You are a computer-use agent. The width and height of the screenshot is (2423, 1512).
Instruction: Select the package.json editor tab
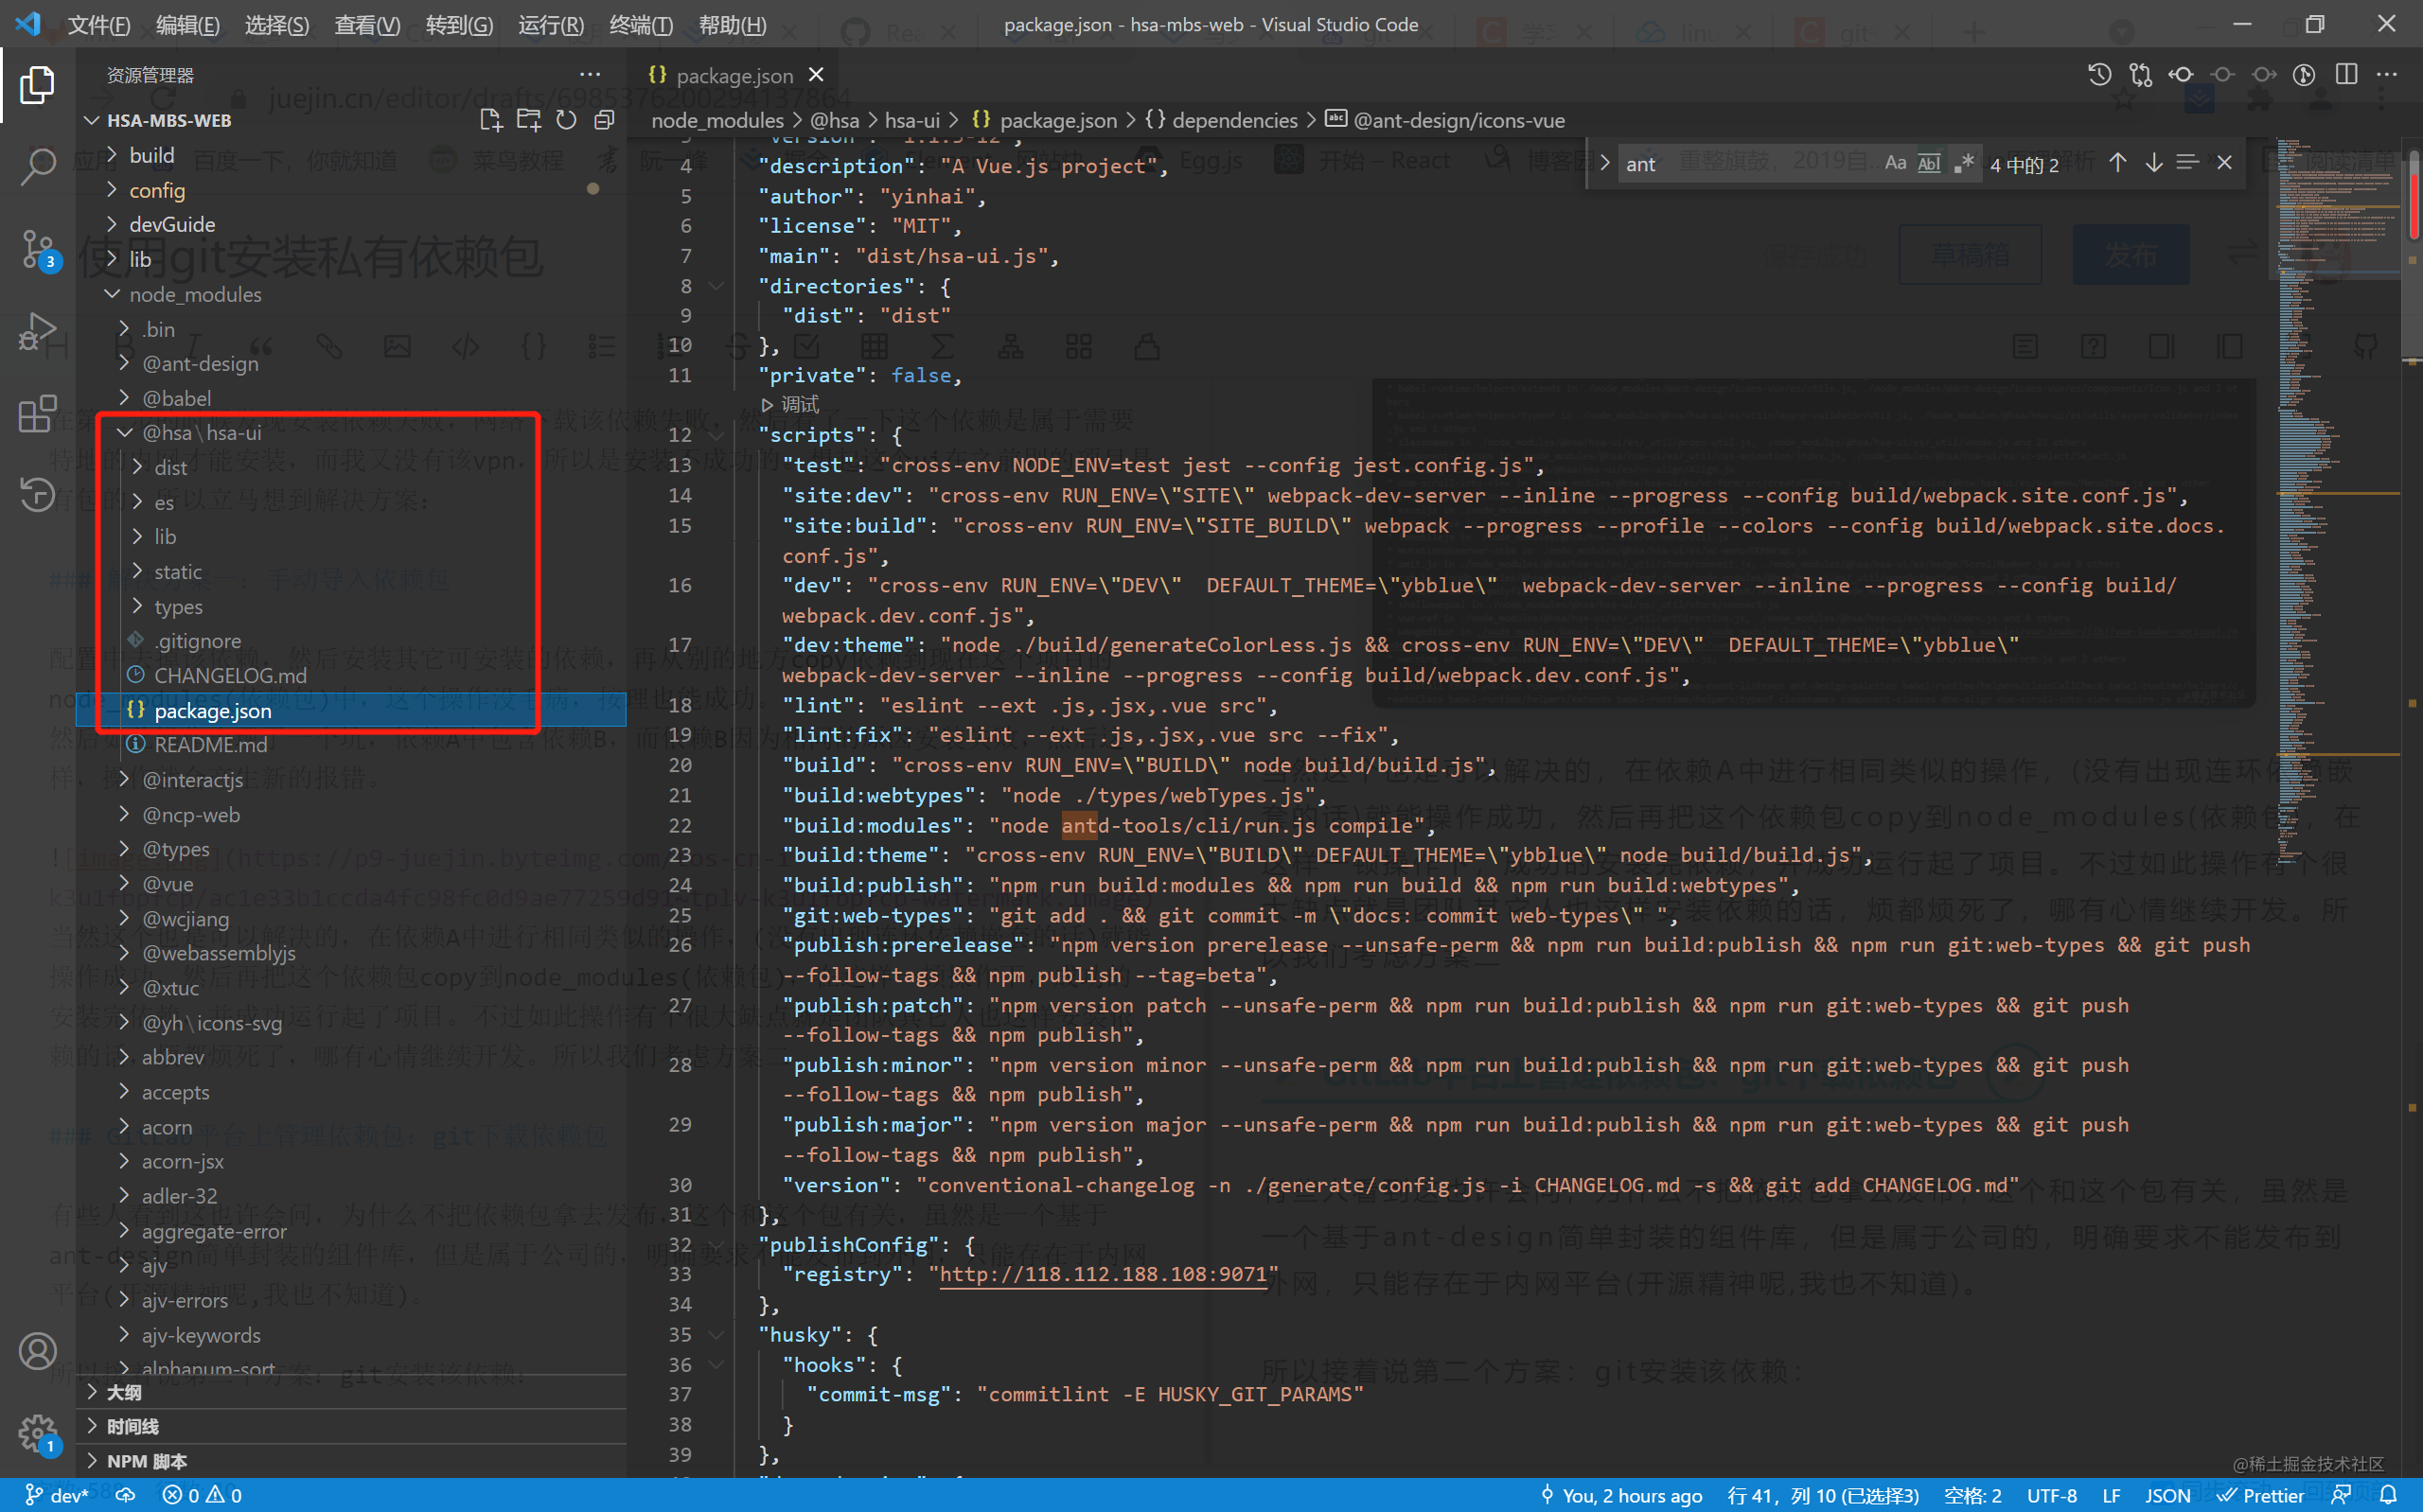[x=734, y=75]
